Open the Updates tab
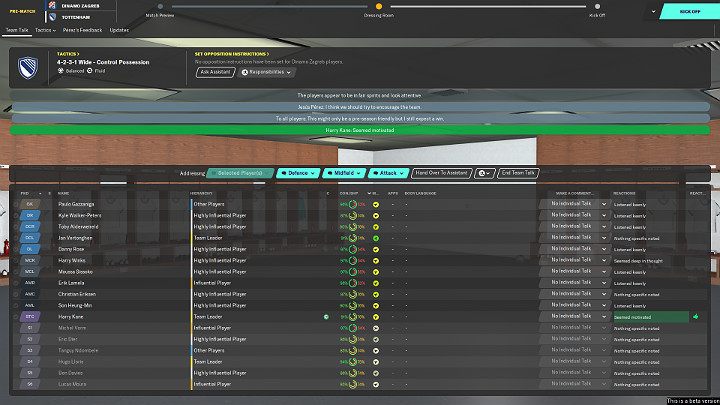The image size is (720, 405). [119, 30]
